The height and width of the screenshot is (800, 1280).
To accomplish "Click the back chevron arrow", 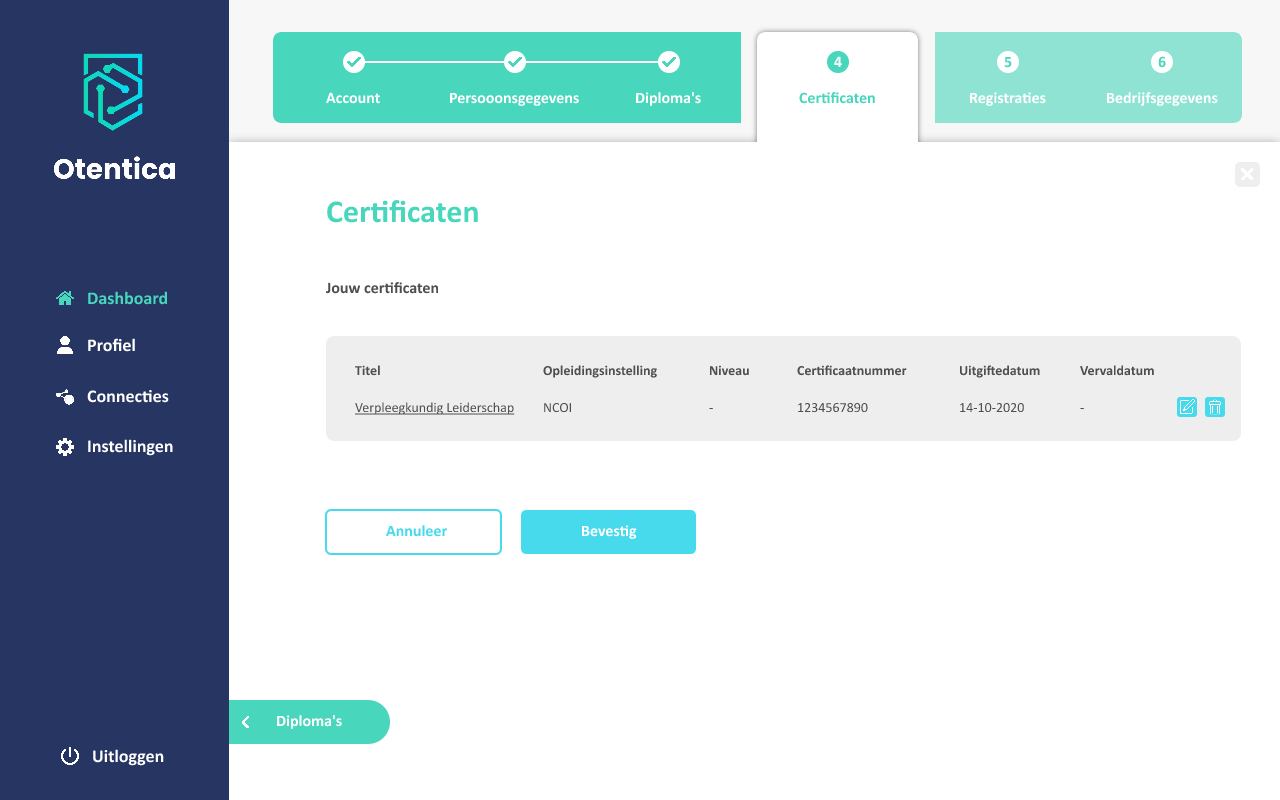I will (246, 722).
